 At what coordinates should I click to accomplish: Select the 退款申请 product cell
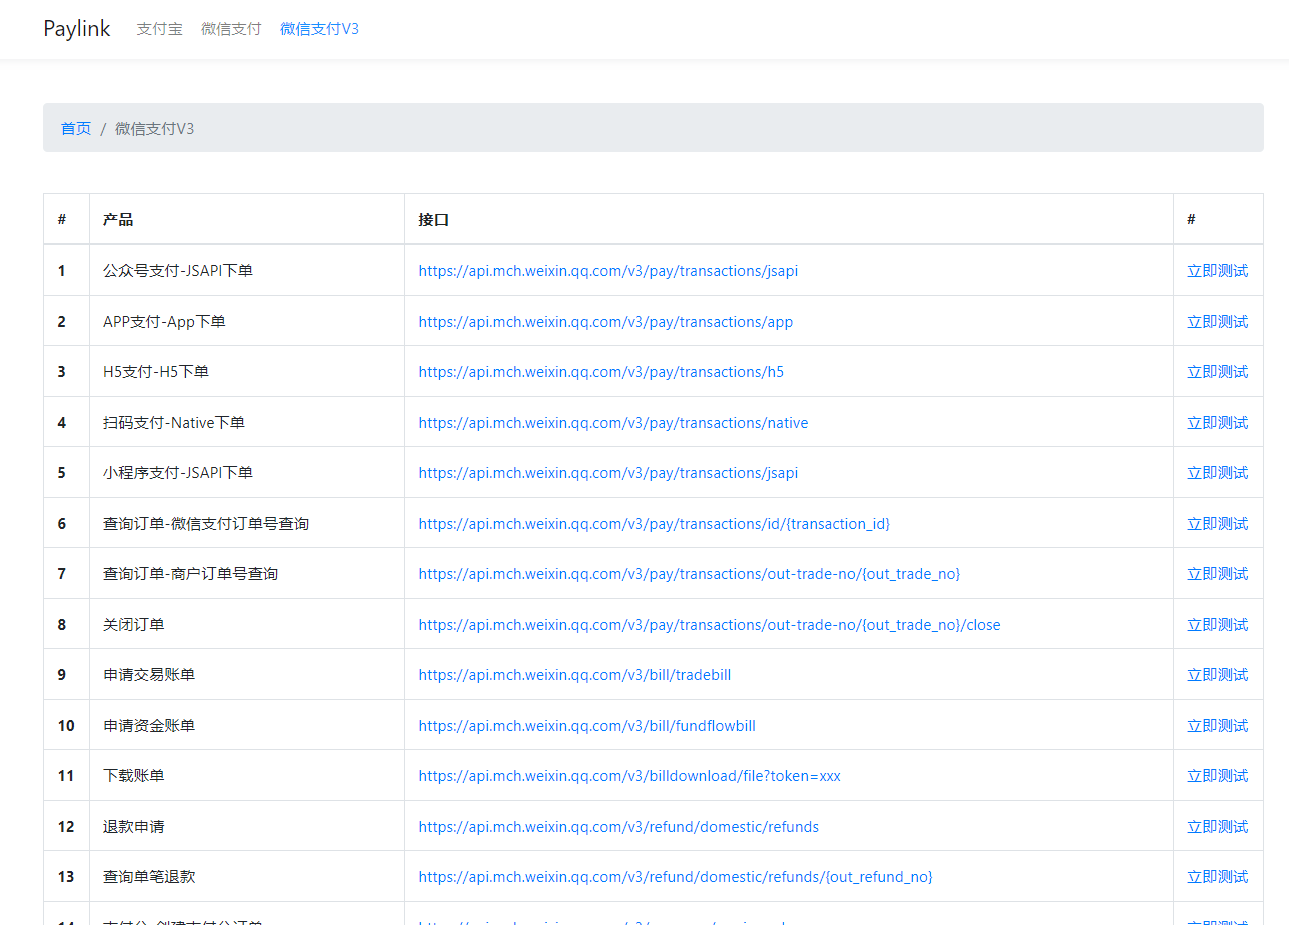247,827
